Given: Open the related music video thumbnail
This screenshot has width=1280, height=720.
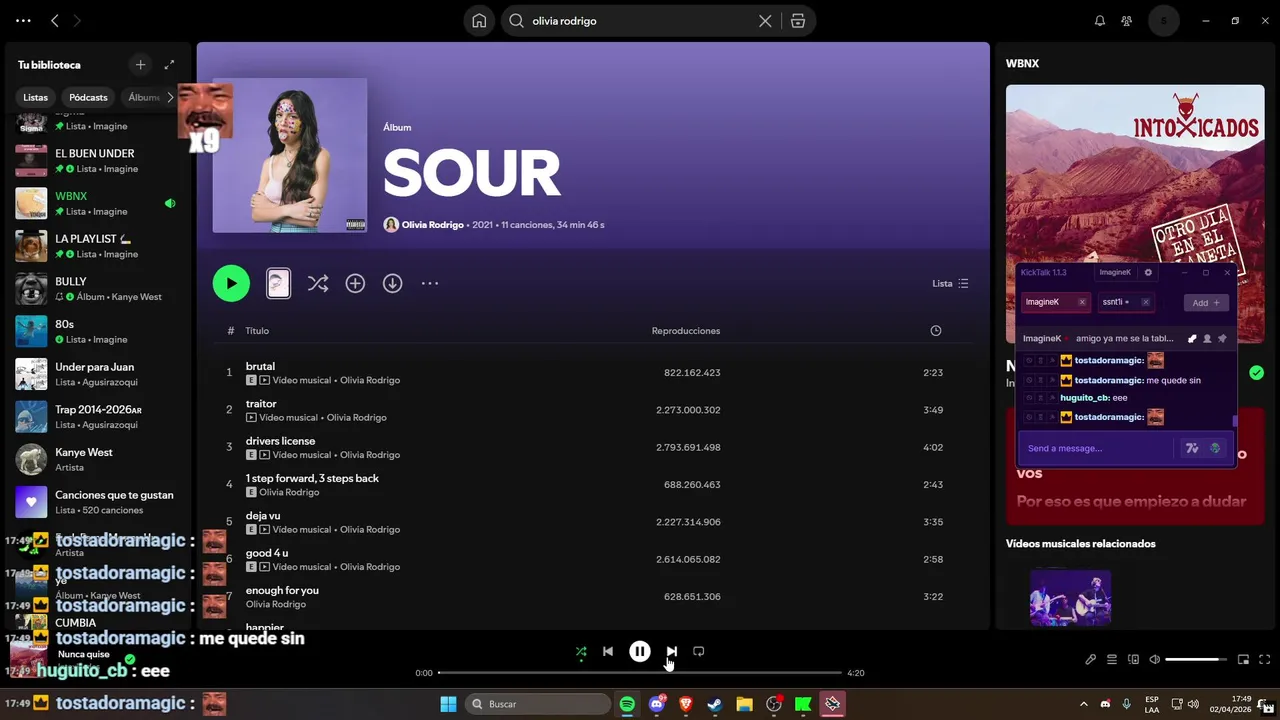Looking at the screenshot, I should pyautogui.click(x=1070, y=597).
